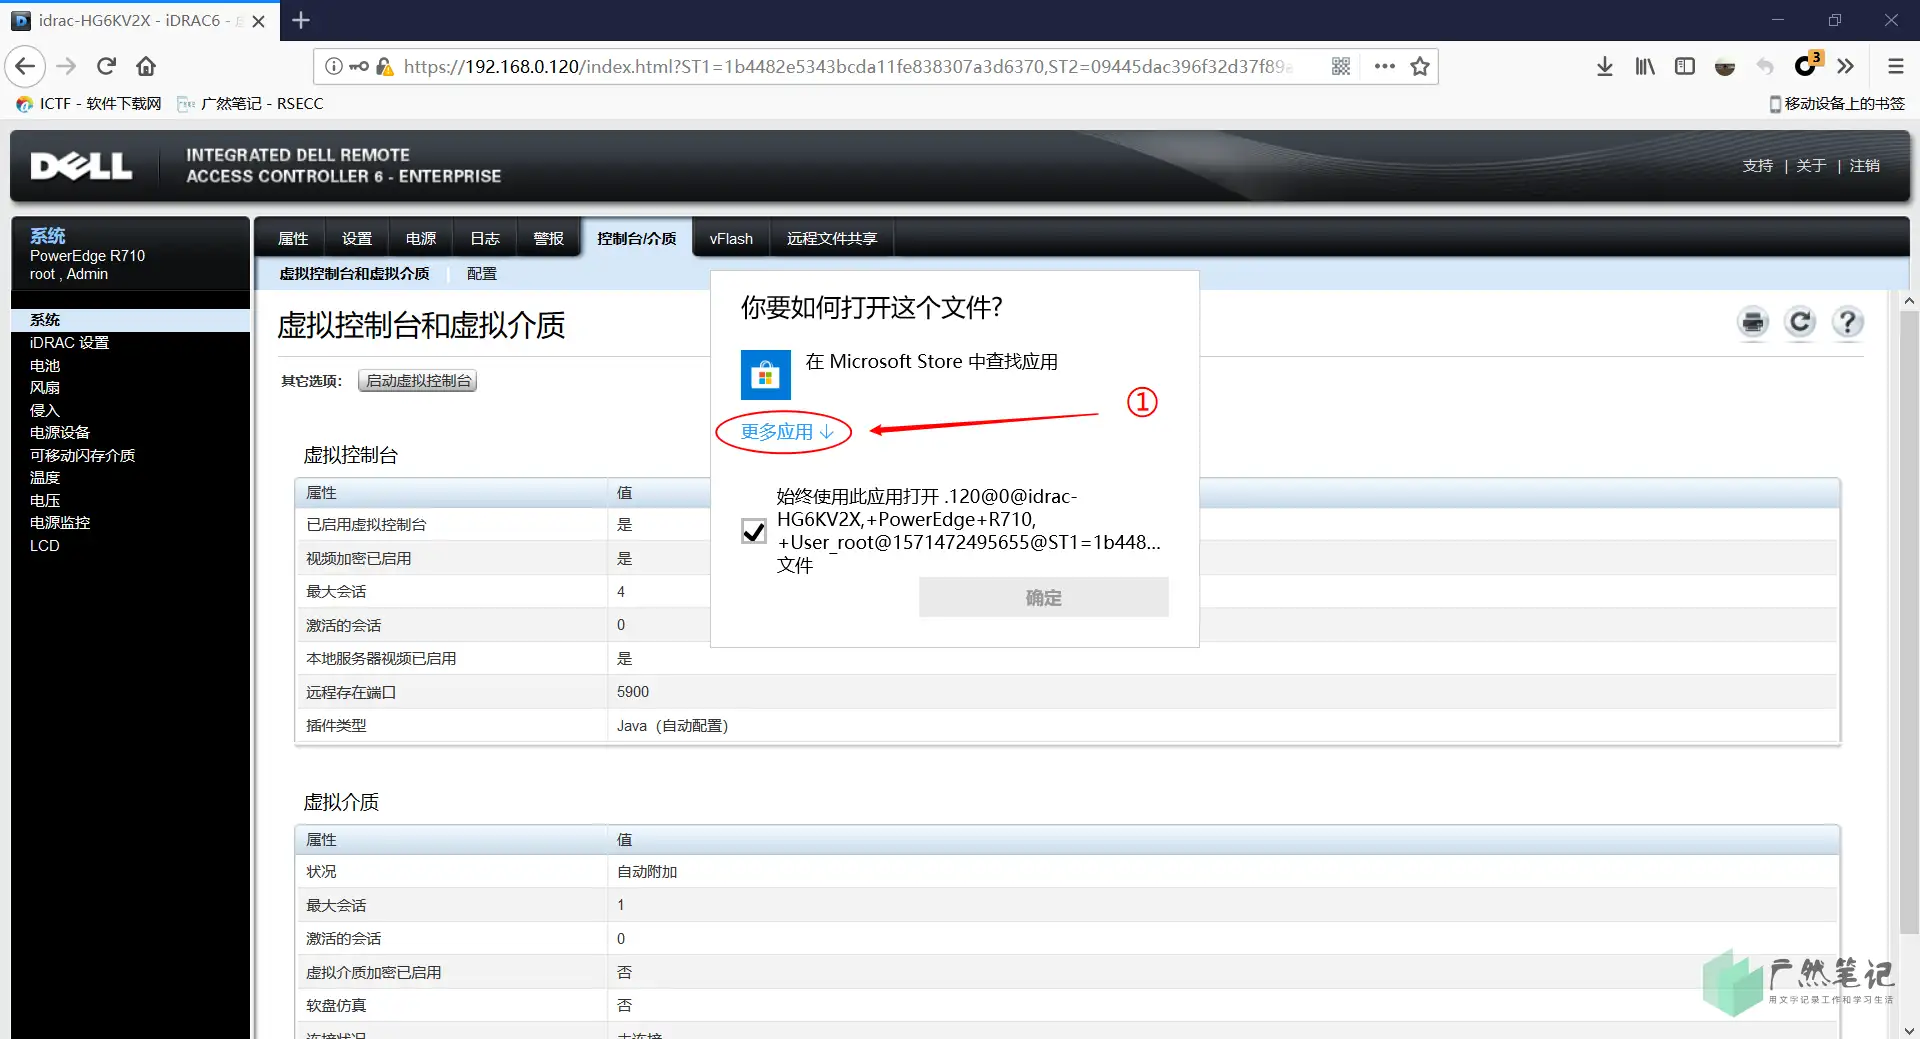
Task: Click the 启动虚拟控制台 button
Action: pyautogui.click(x=418, y=381)
